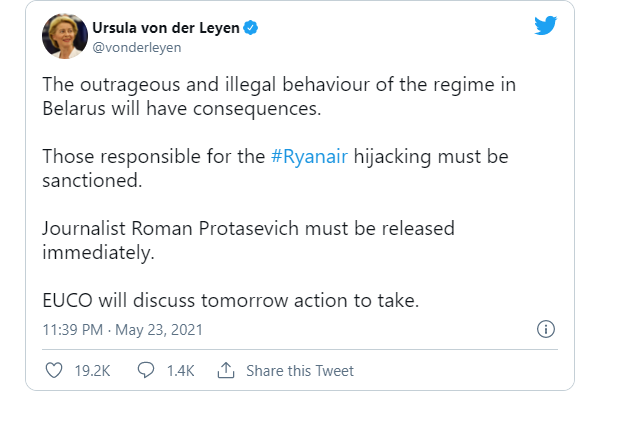The width and height of the screenshot is (623, 435).
Task: Open the @vonderleyen handle
Action: 138,47
